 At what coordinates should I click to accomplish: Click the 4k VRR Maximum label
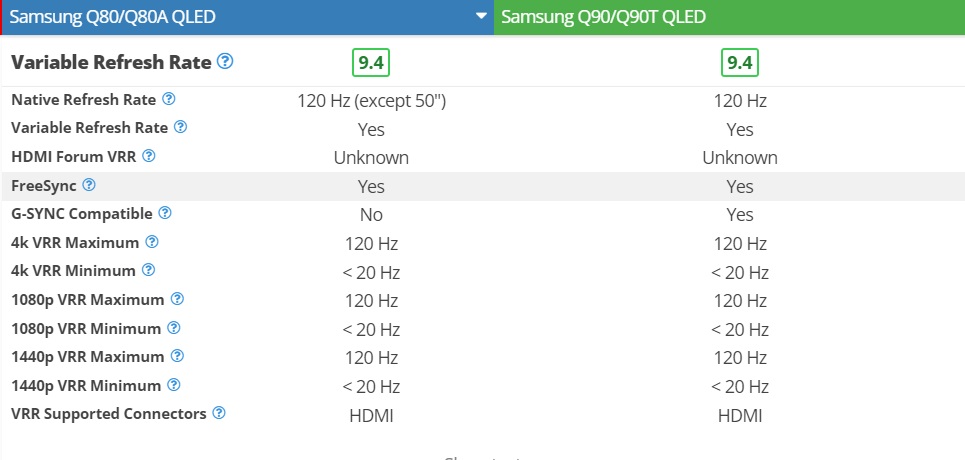(75, 242)
